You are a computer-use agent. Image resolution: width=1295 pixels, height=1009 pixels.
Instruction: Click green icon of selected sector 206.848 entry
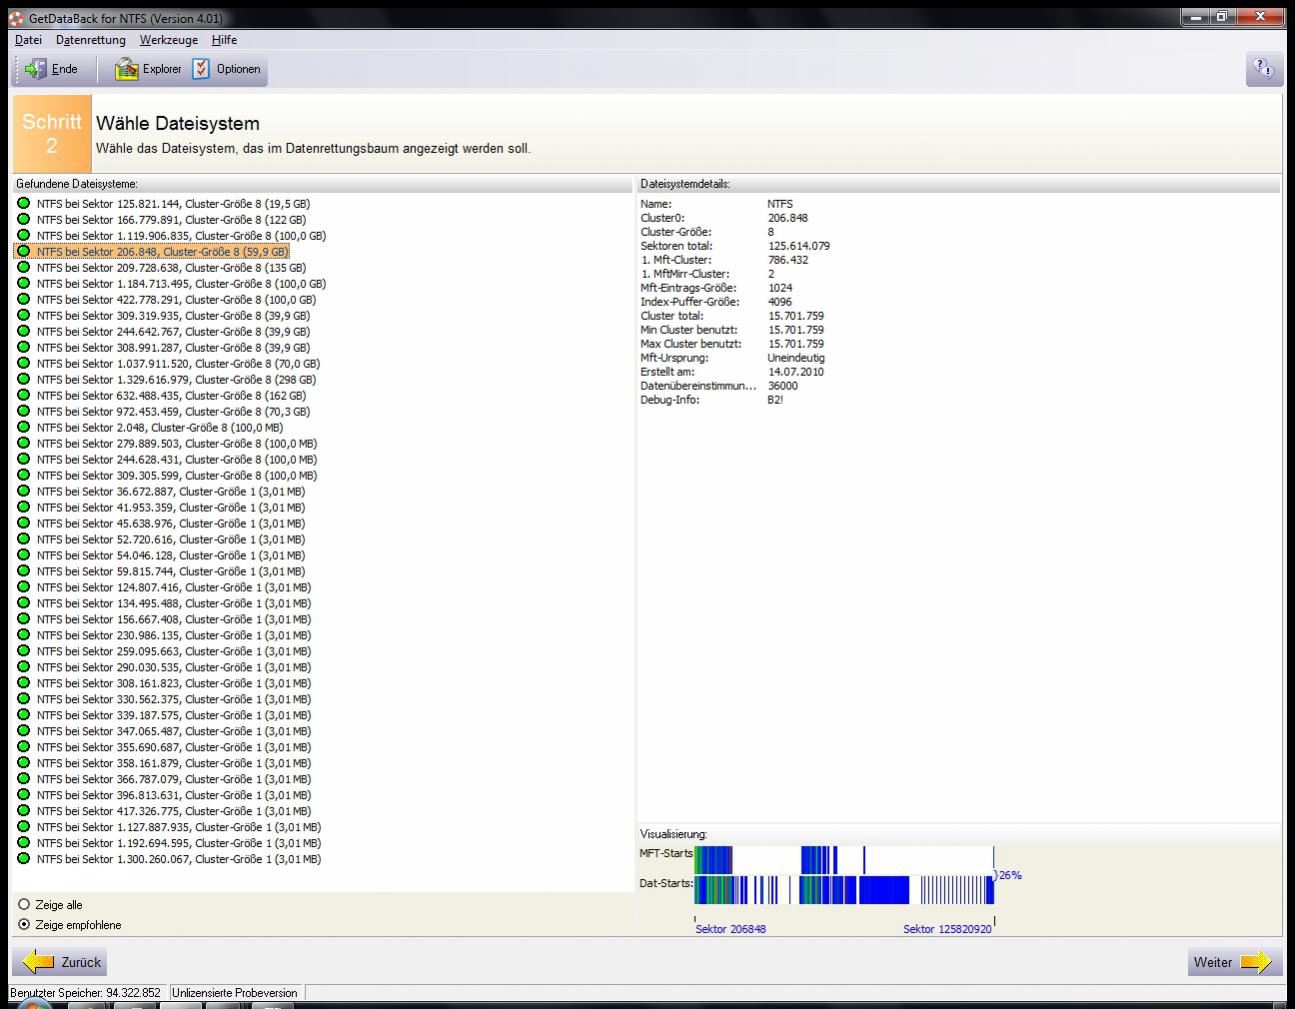click(24, 251)
